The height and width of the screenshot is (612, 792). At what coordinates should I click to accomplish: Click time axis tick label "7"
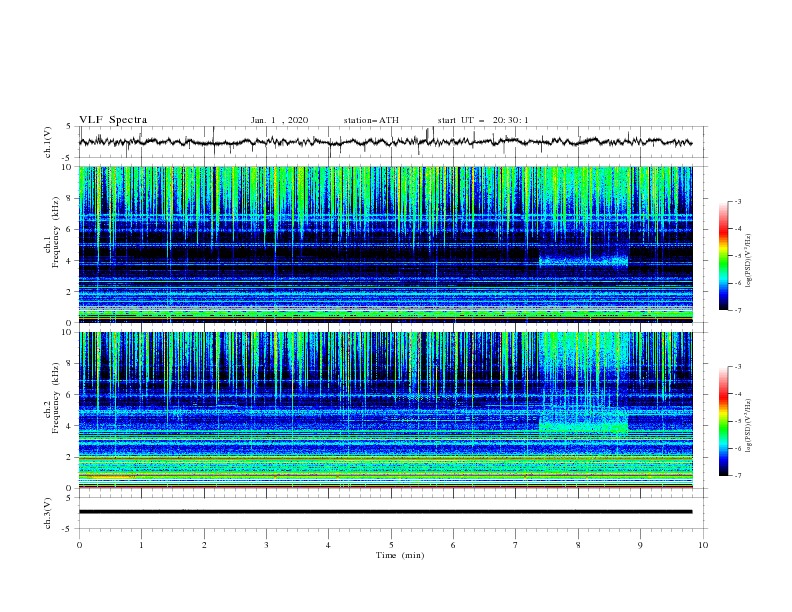pos(516,545)
